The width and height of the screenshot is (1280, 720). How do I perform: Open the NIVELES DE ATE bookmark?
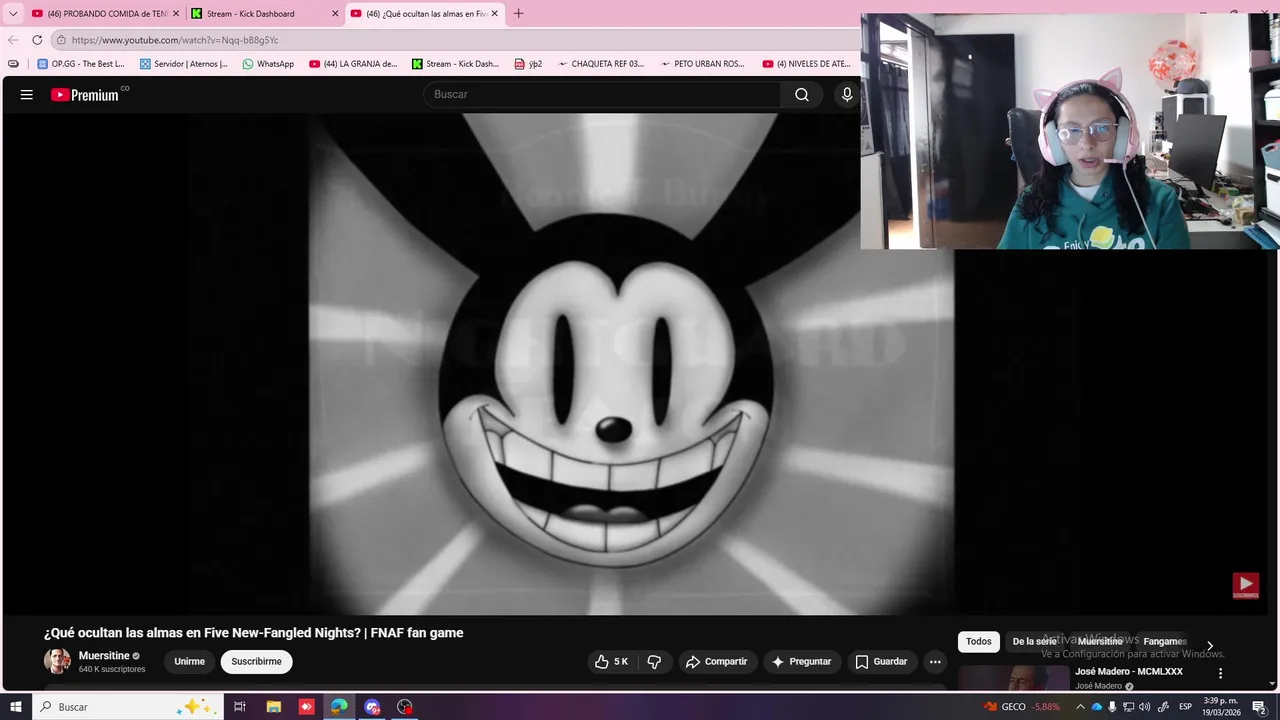[807, 64]
